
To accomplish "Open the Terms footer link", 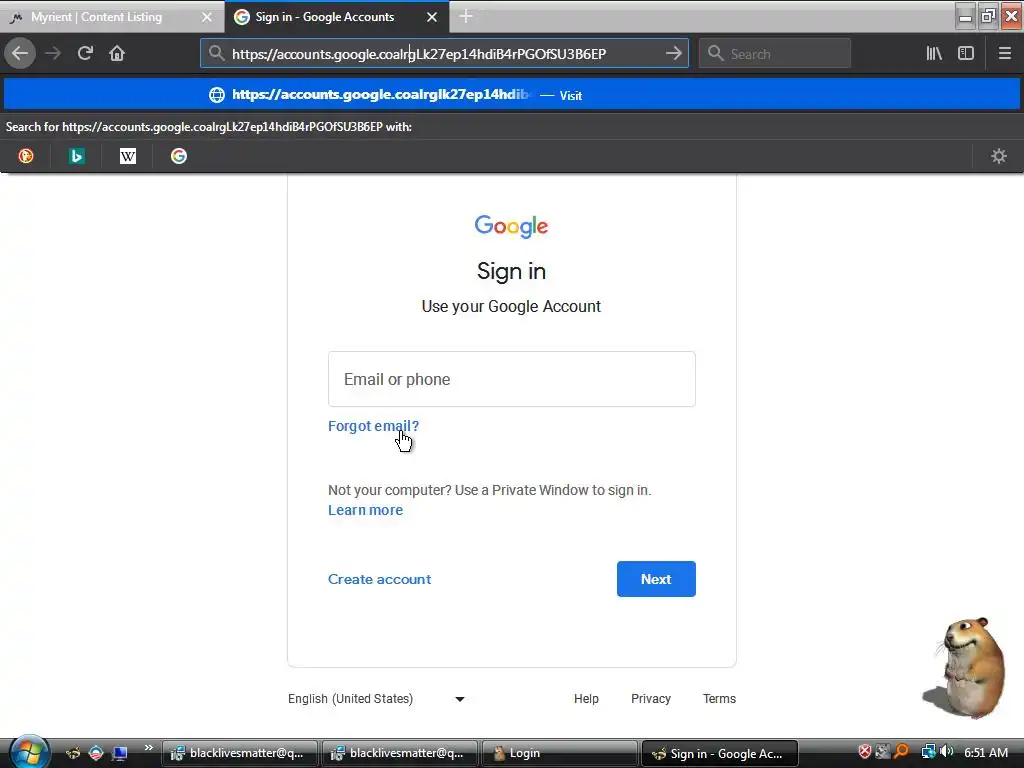I will coord(719,699).
